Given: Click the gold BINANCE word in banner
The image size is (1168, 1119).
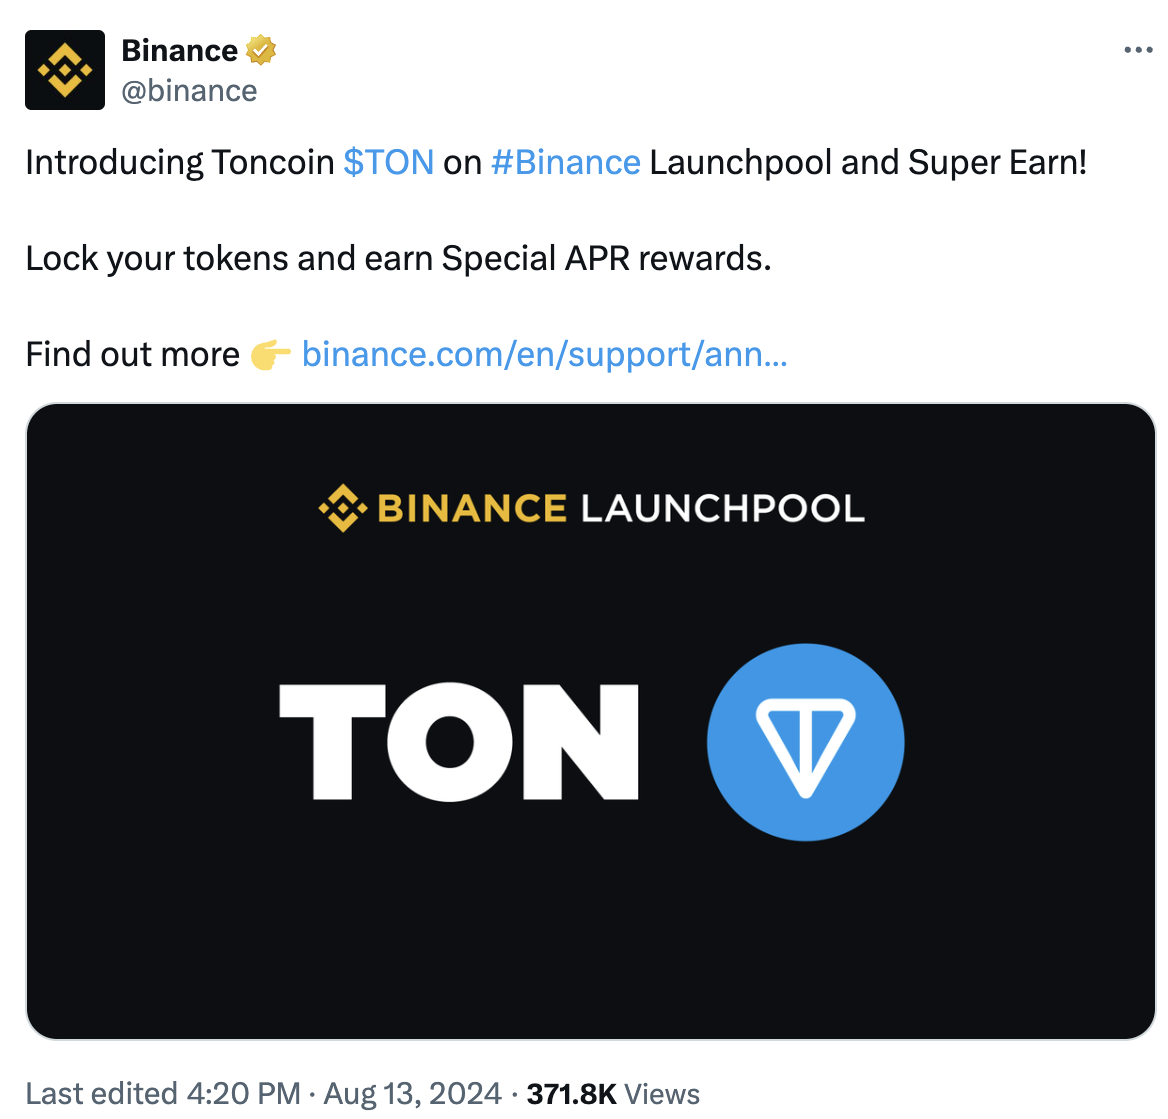Looking at the screenshot, I should pos(472,509).
